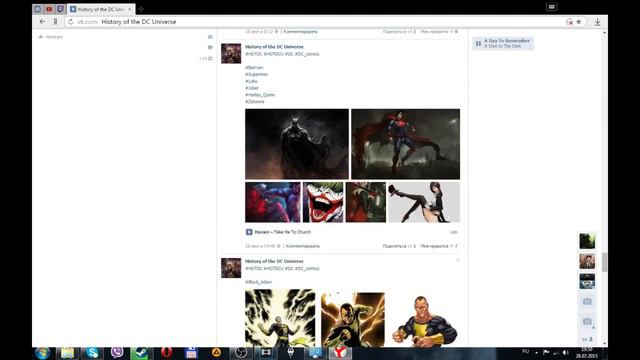Screen dimensions: 640x360
Task: Open the taskbar clock showing 28.07.2015
Action: tap(587, 353)
